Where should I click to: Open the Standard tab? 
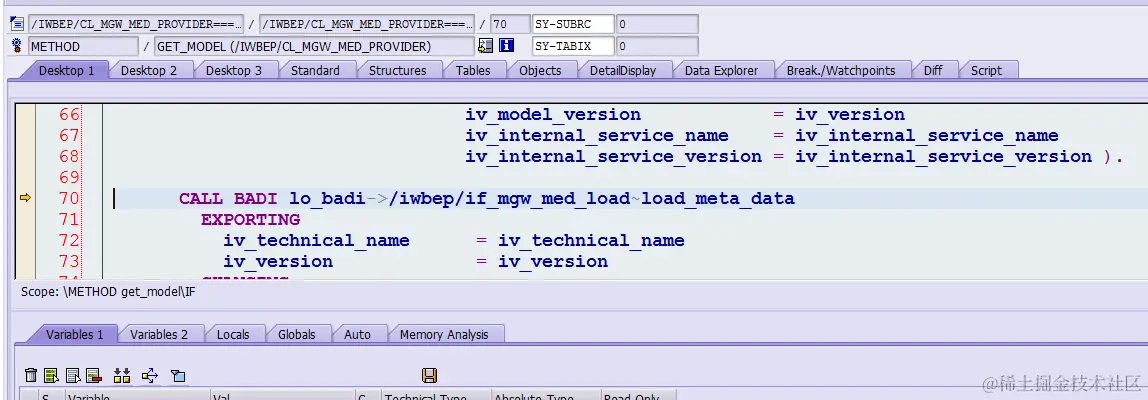[x=315, y=70]
